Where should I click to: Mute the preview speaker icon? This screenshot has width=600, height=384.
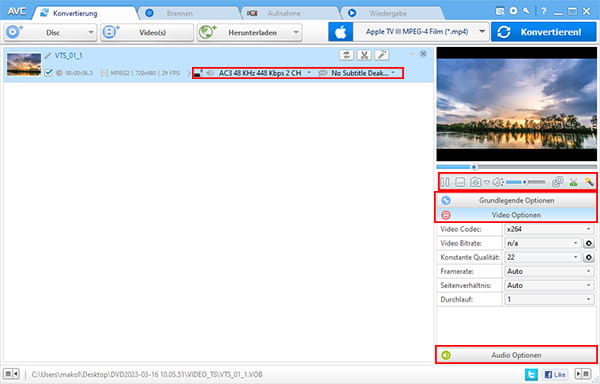tap(497, 182)
